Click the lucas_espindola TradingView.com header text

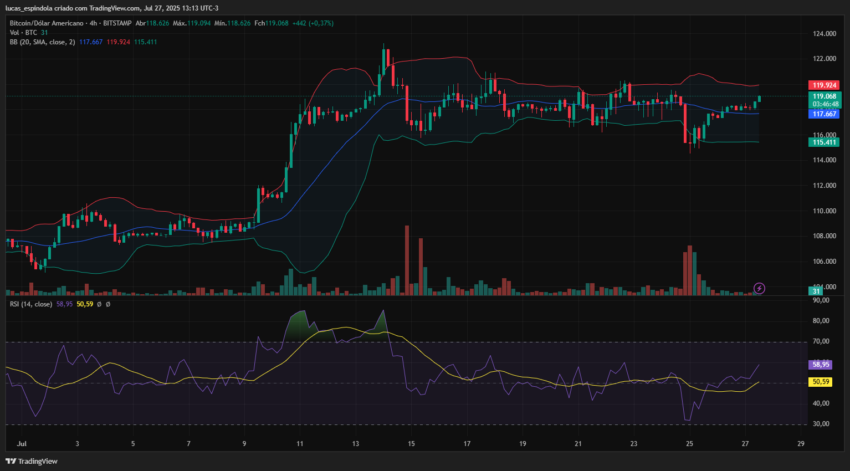coord(112,8)
